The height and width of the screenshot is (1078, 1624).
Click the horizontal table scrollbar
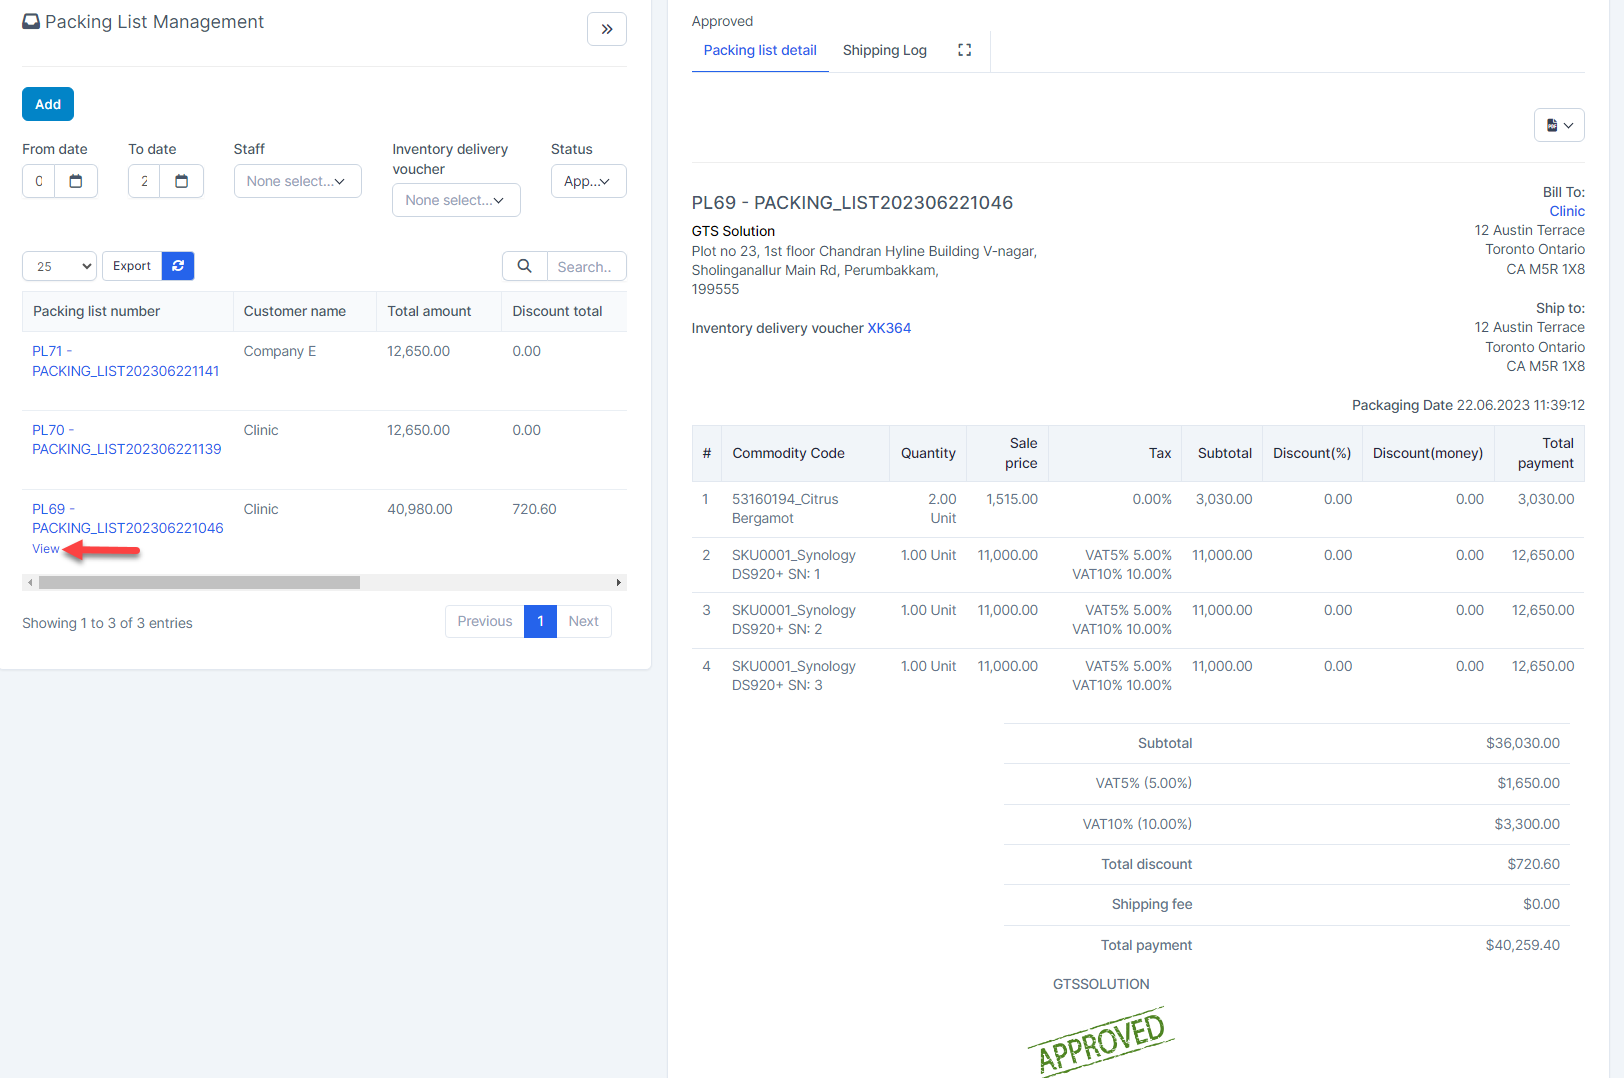click(x=200, y=582)
